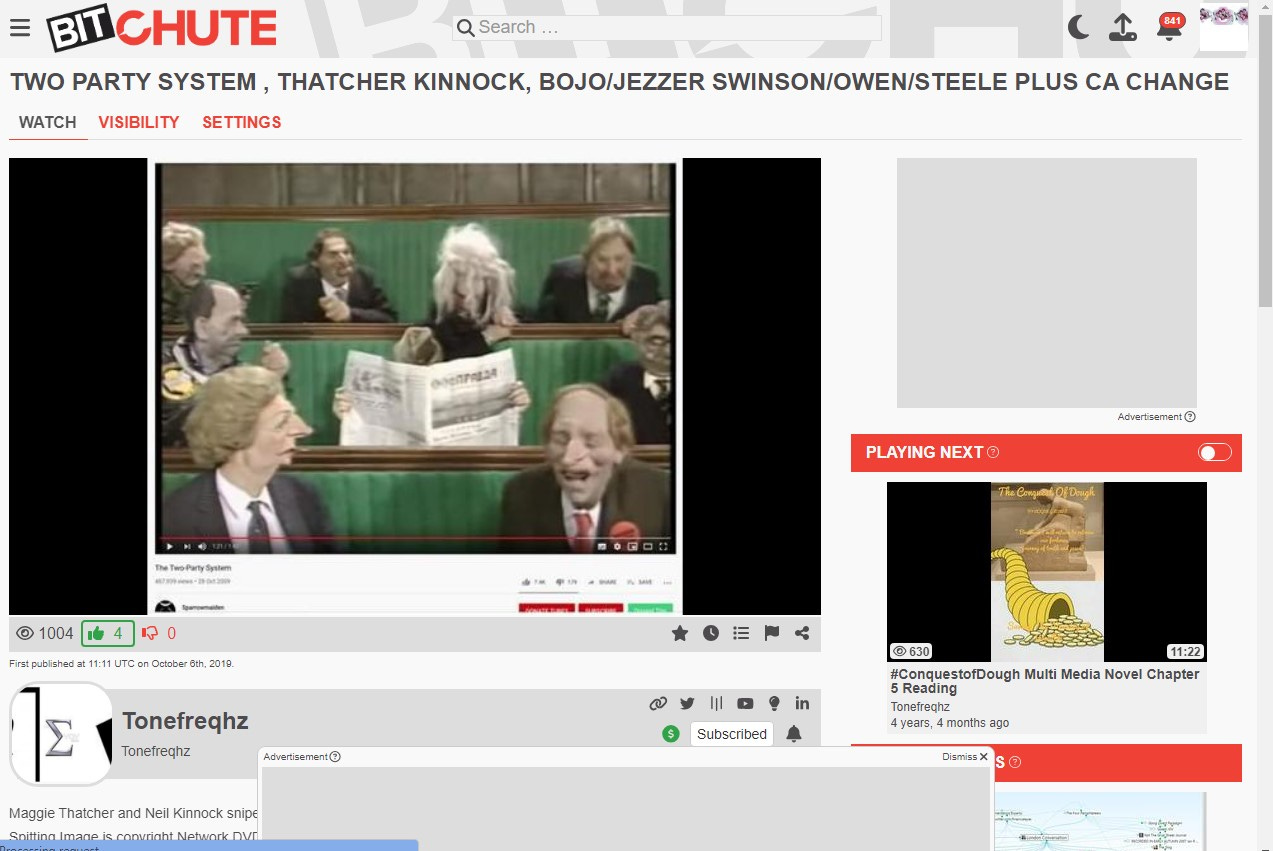Switch to the WATCH tab
Viewport: 1273px width, 851px height.
tap(48, 123)
